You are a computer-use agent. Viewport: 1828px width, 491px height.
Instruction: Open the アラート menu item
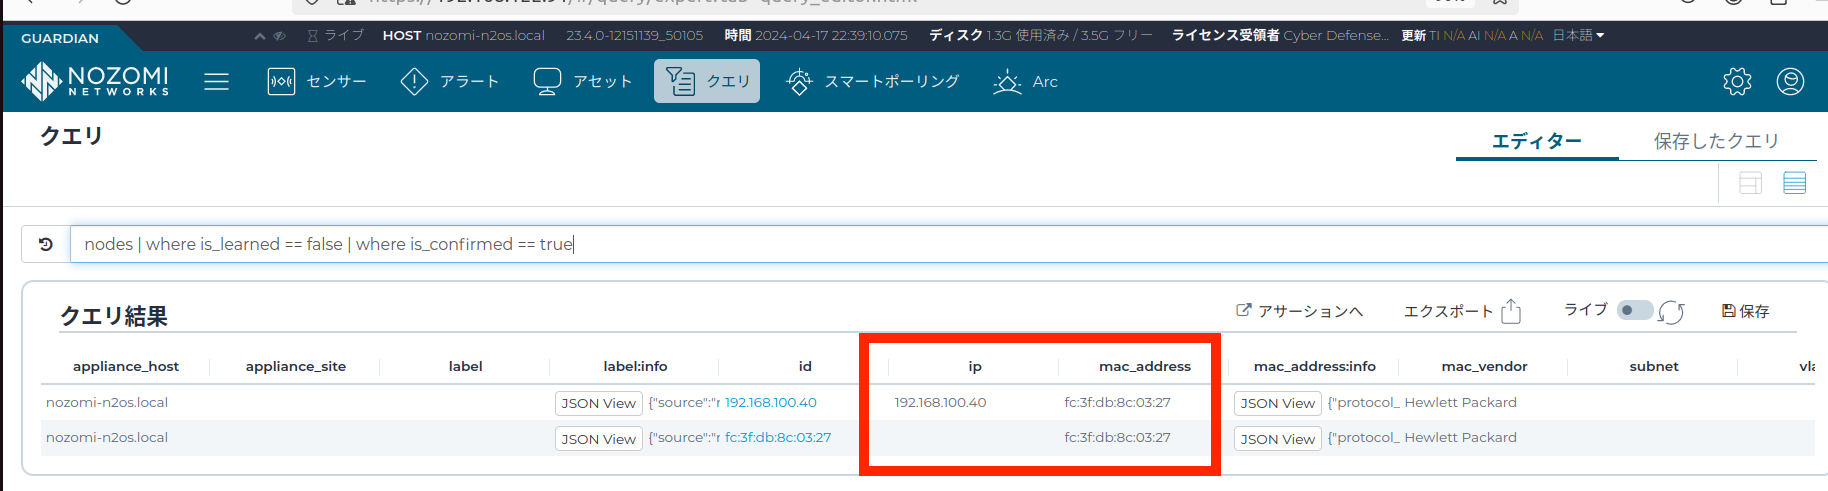pyautogui.click(x=449, y=81)
